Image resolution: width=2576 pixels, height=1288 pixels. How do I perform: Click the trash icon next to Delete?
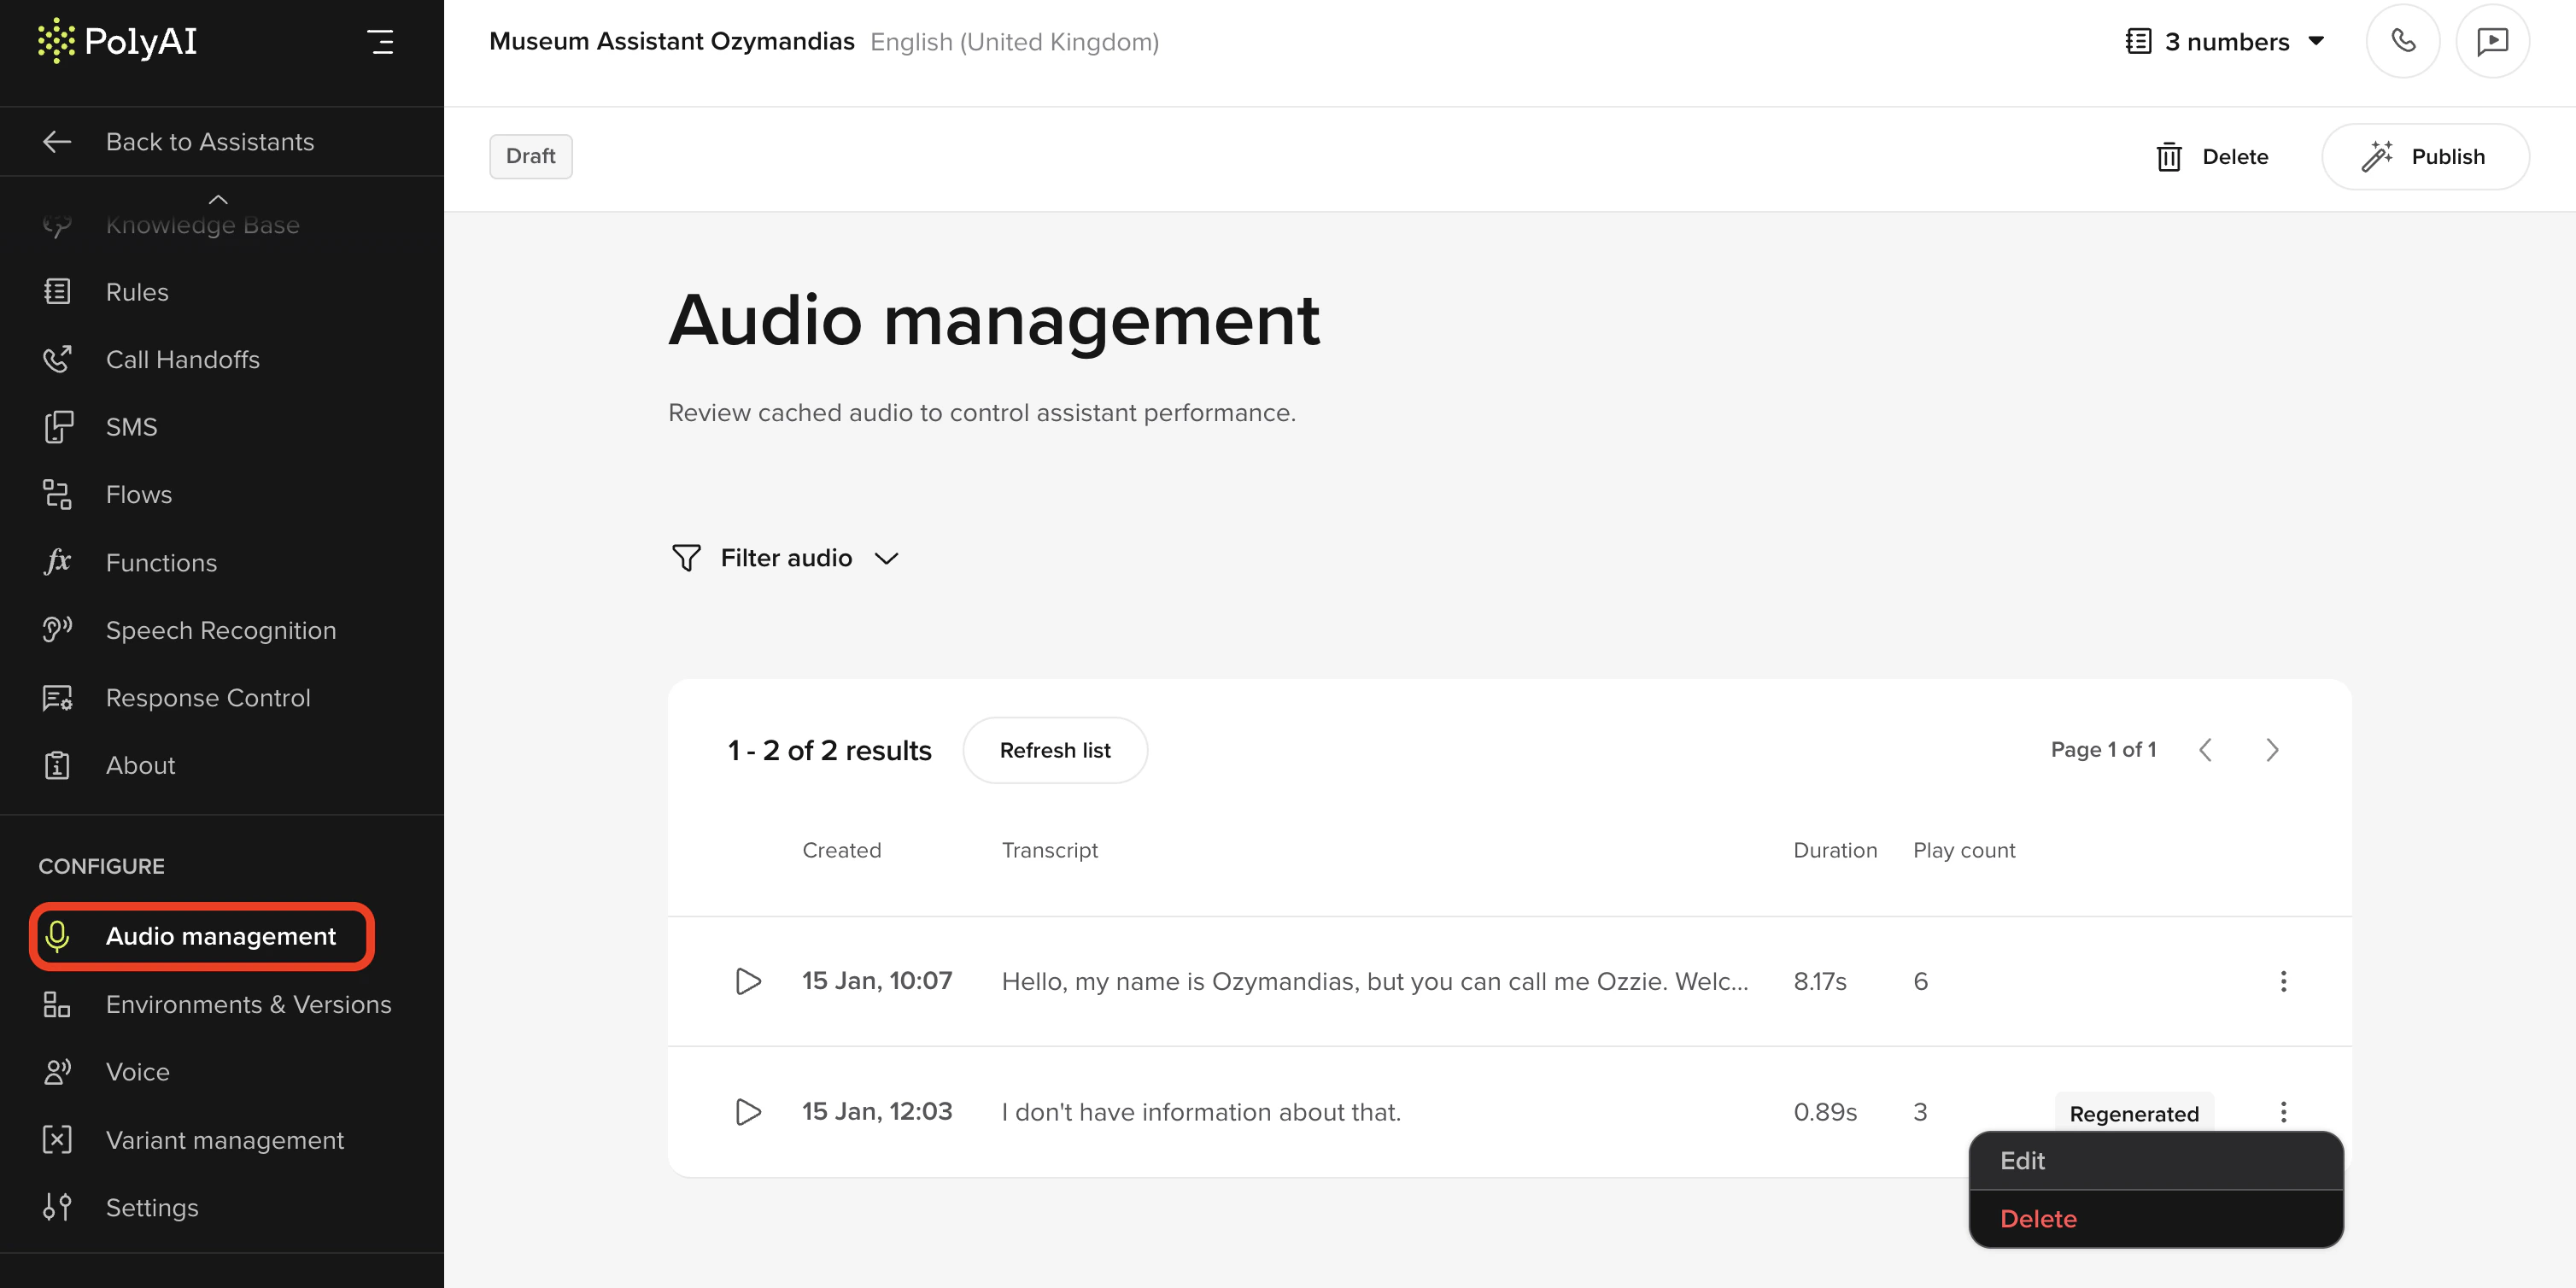pyautogui.click(x=2169, y=157)
